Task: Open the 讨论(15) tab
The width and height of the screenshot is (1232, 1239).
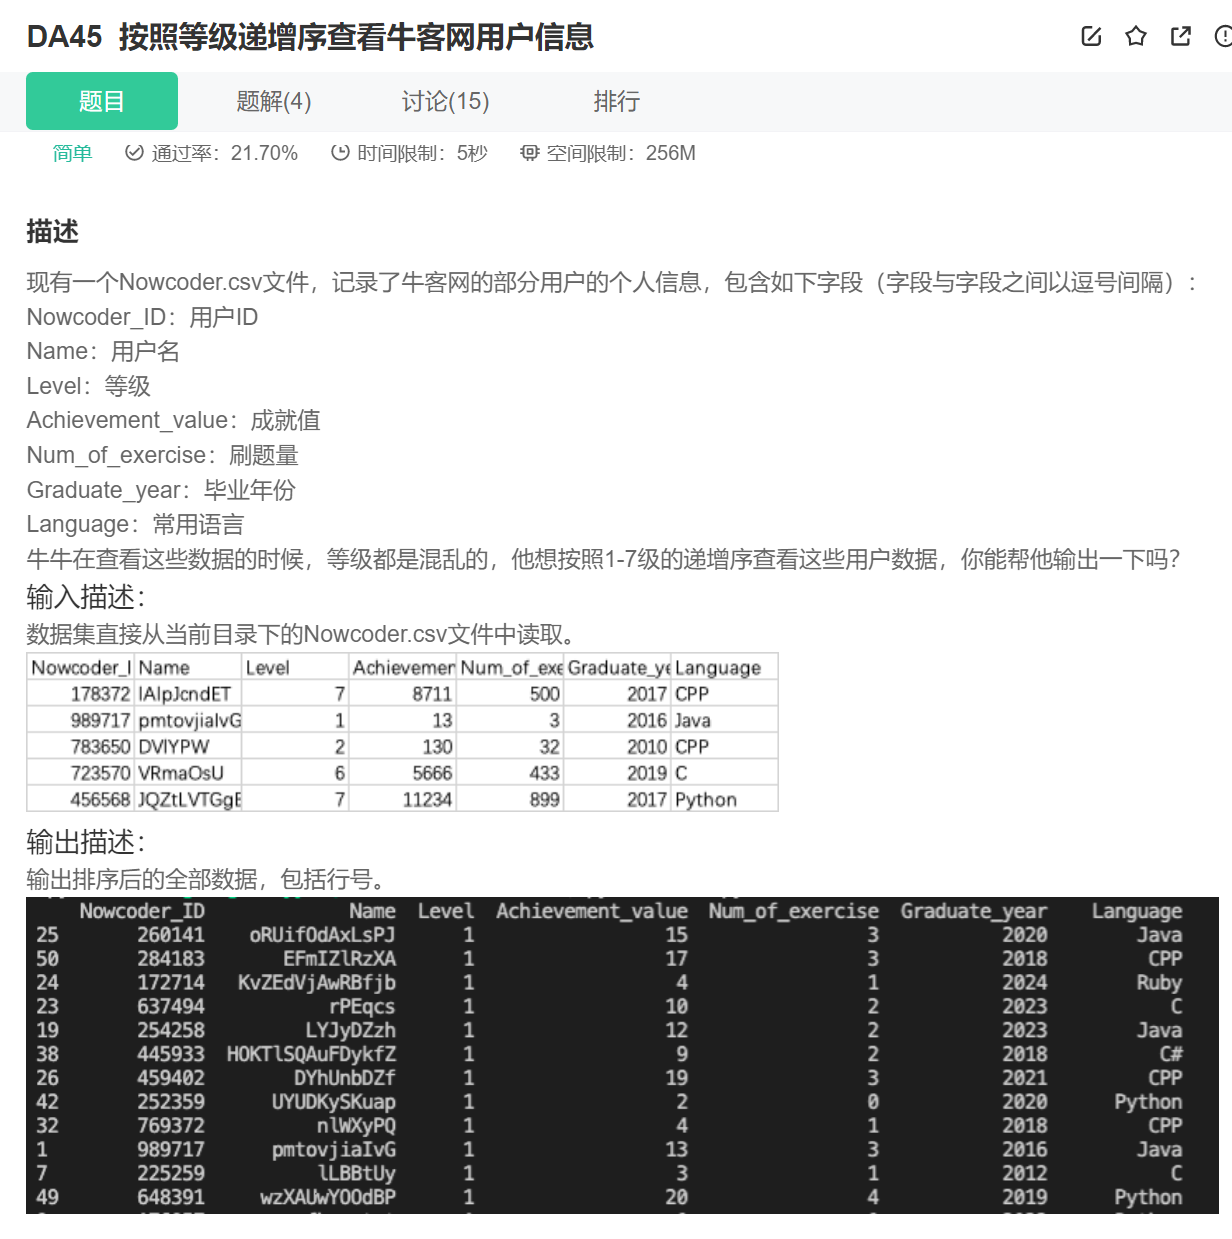Action: (x=446, y=101)
